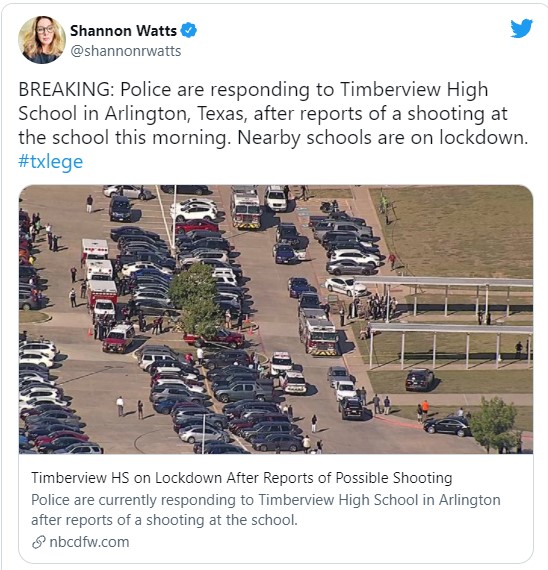The height and width of the screenshot is (570, 548).
Task: Open the #txlege hashtag
Action: click(51, 162)
